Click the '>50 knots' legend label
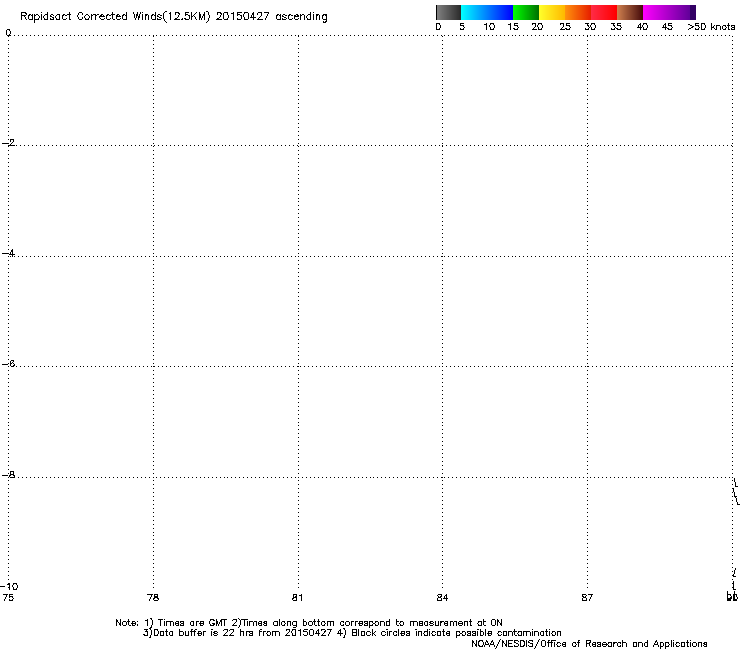Image resolution: width=740 pixels, height=650 pixels. [x=711, y=27]
